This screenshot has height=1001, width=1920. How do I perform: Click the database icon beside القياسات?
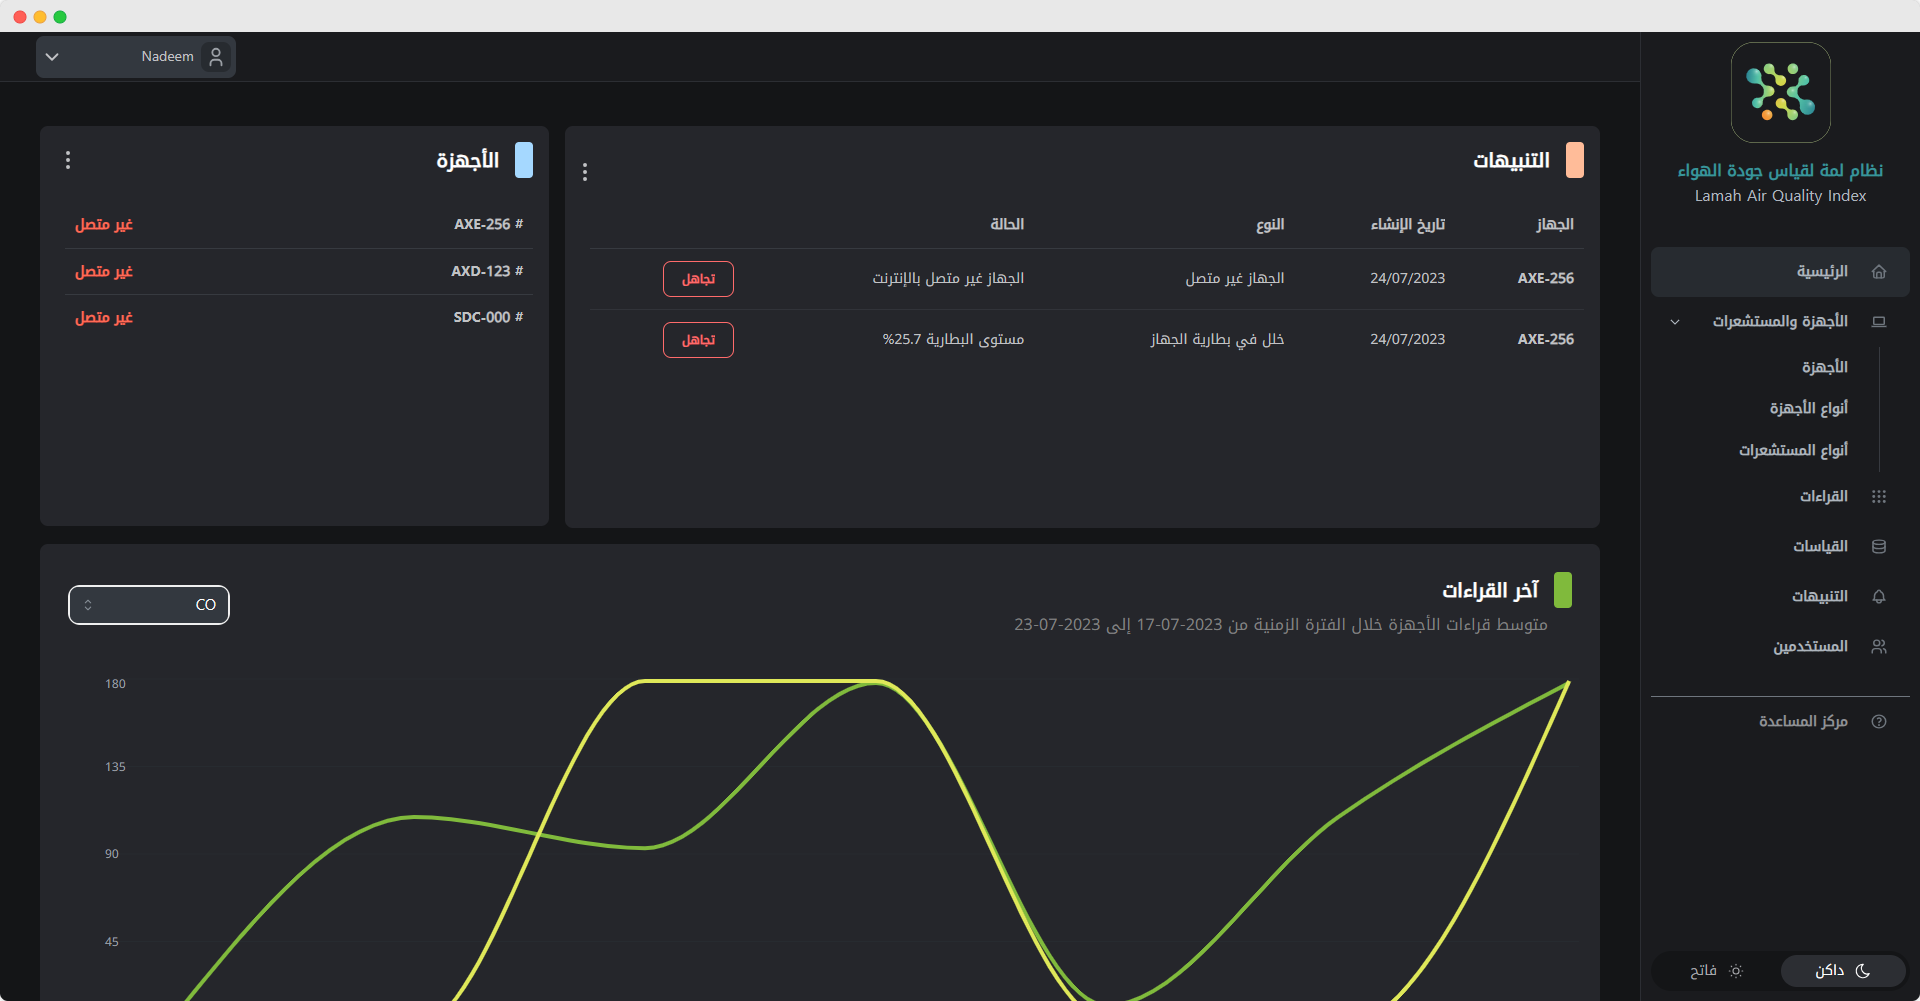(x=1879, y=547)
